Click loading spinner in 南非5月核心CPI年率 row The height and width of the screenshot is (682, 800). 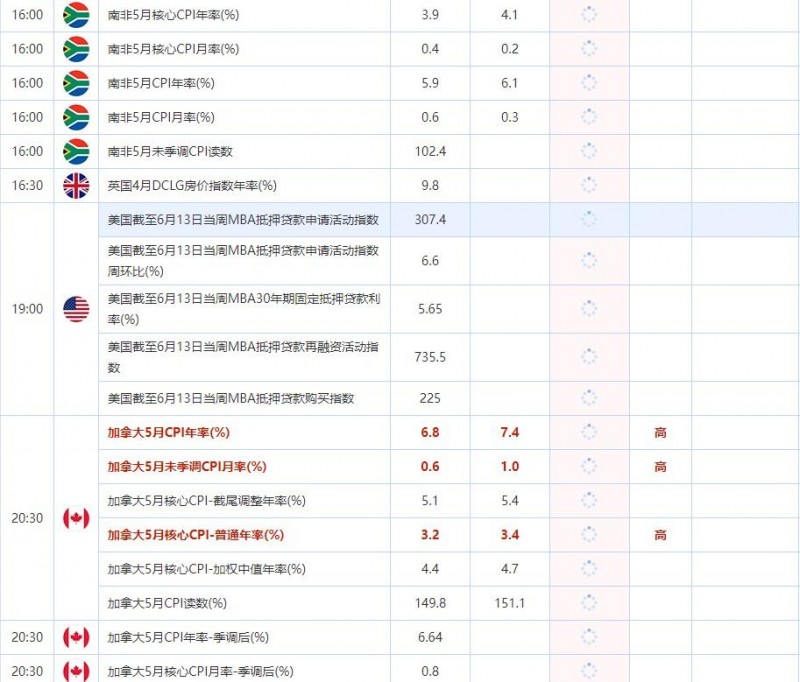pyautogui.click(x=589, y=14)
